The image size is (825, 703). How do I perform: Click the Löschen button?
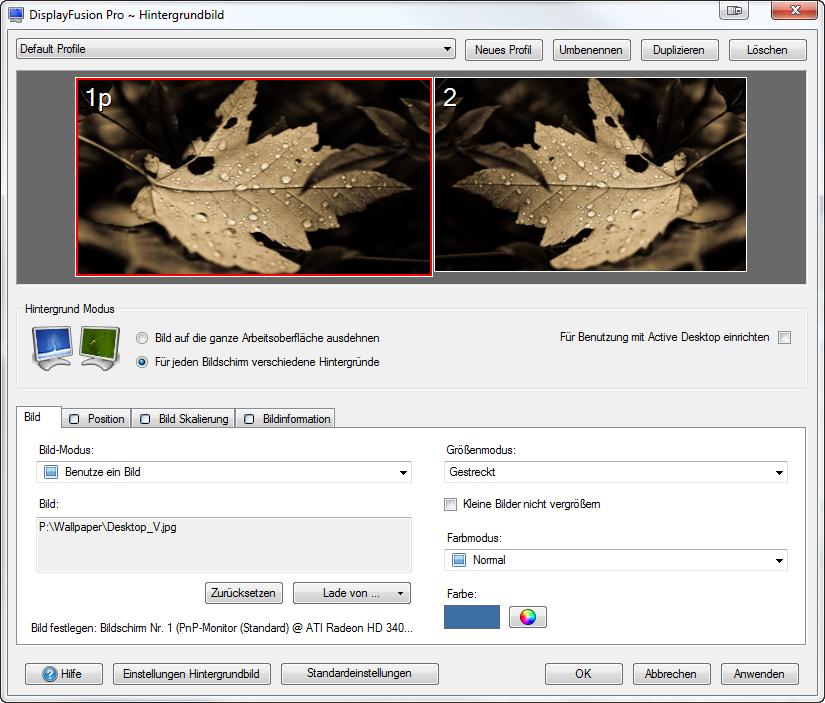768,50
